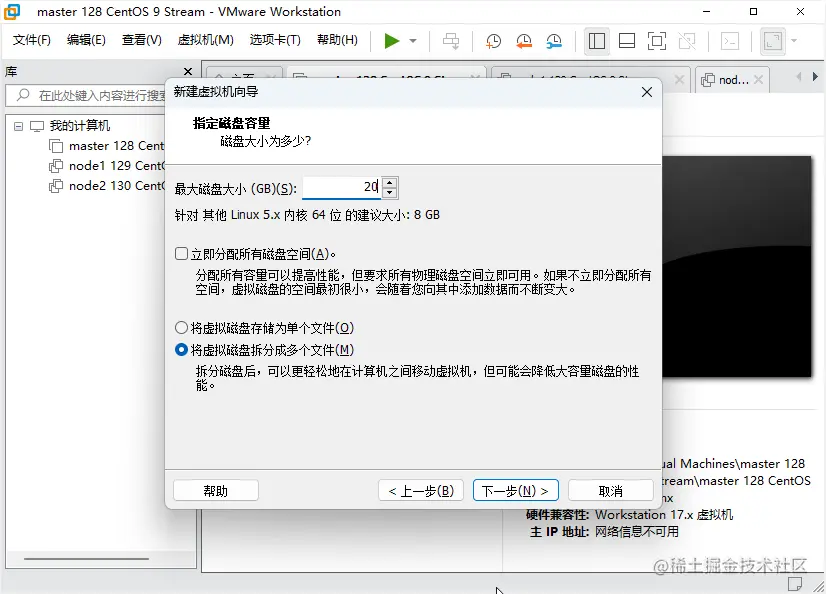
Task: Open the console view icon
Action: point(730,41)
